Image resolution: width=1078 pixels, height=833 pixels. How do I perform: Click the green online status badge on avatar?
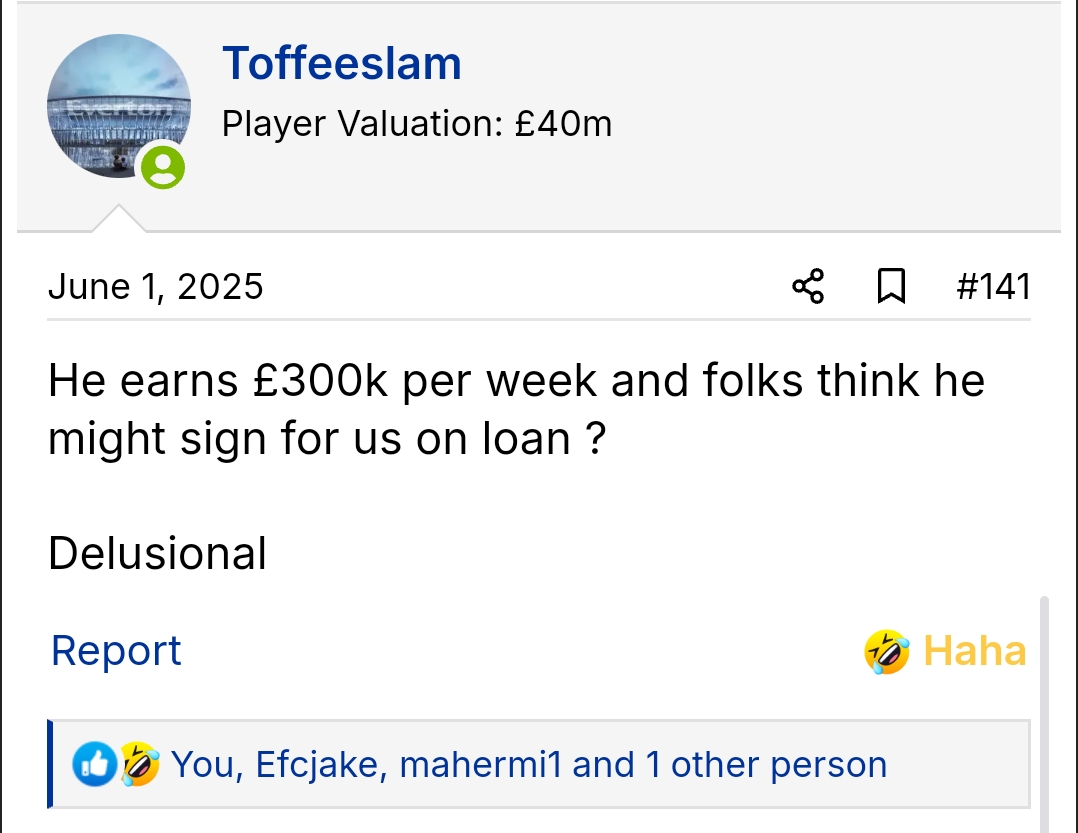coord(162,166)
